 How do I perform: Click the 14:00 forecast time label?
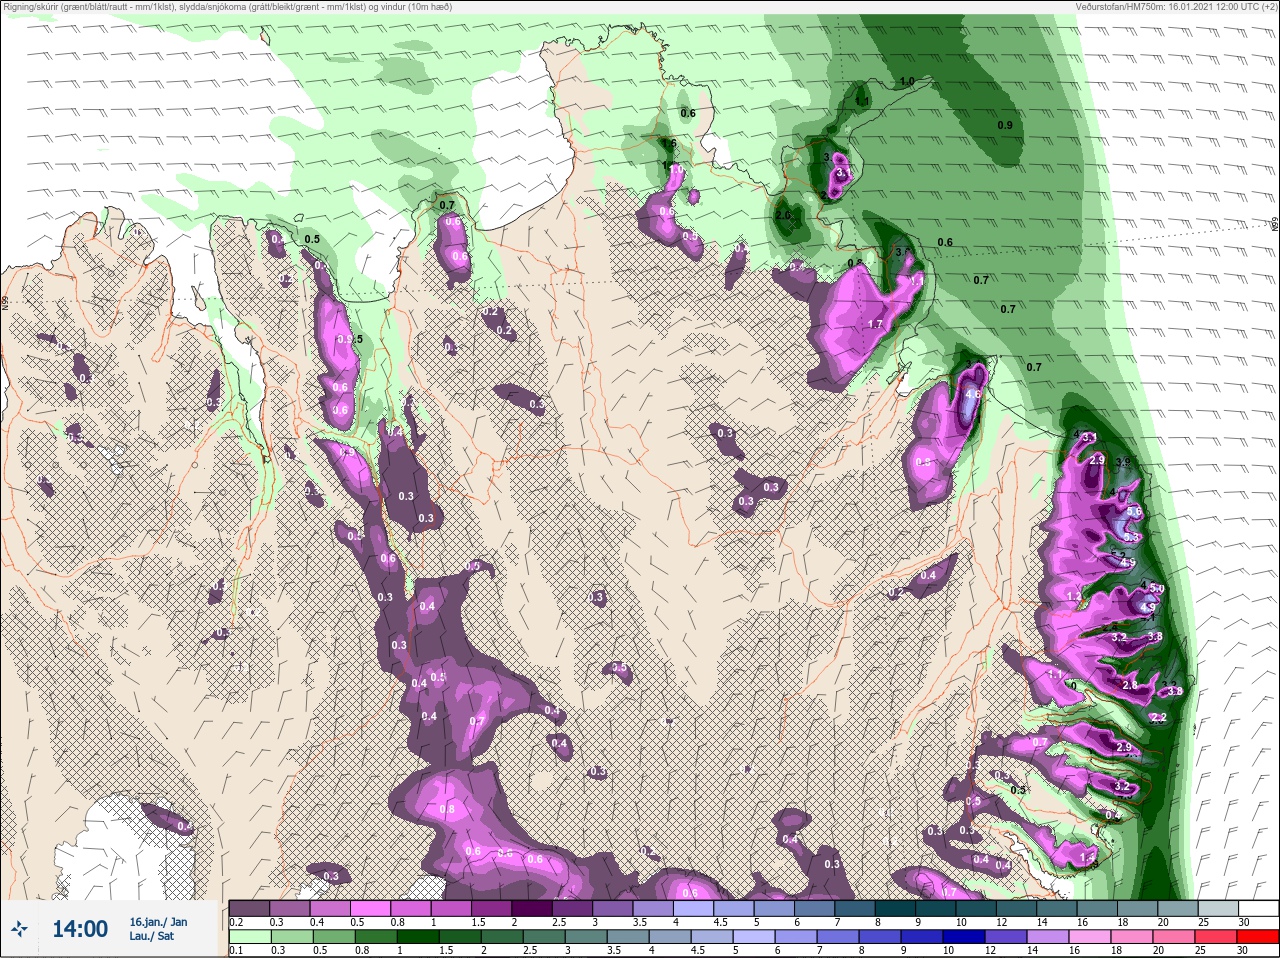80,929
